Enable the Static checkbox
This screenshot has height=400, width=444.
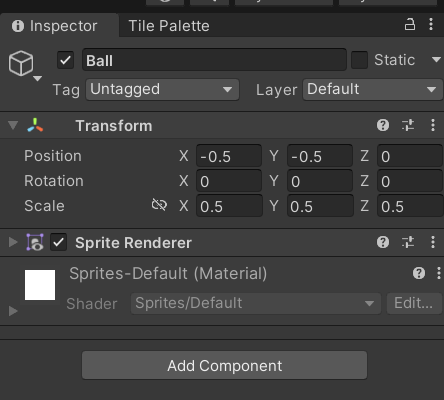tap(359, 60)
